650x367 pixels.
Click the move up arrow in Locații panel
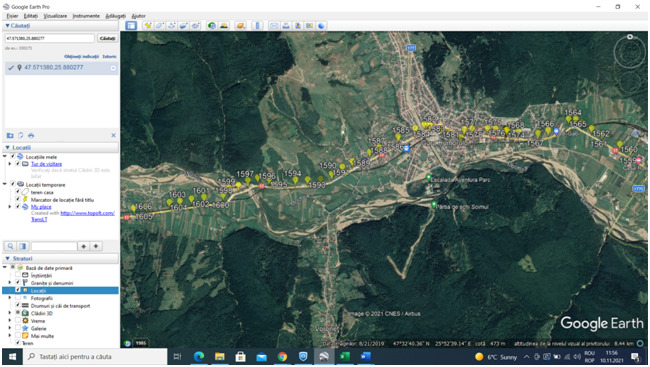83,246
